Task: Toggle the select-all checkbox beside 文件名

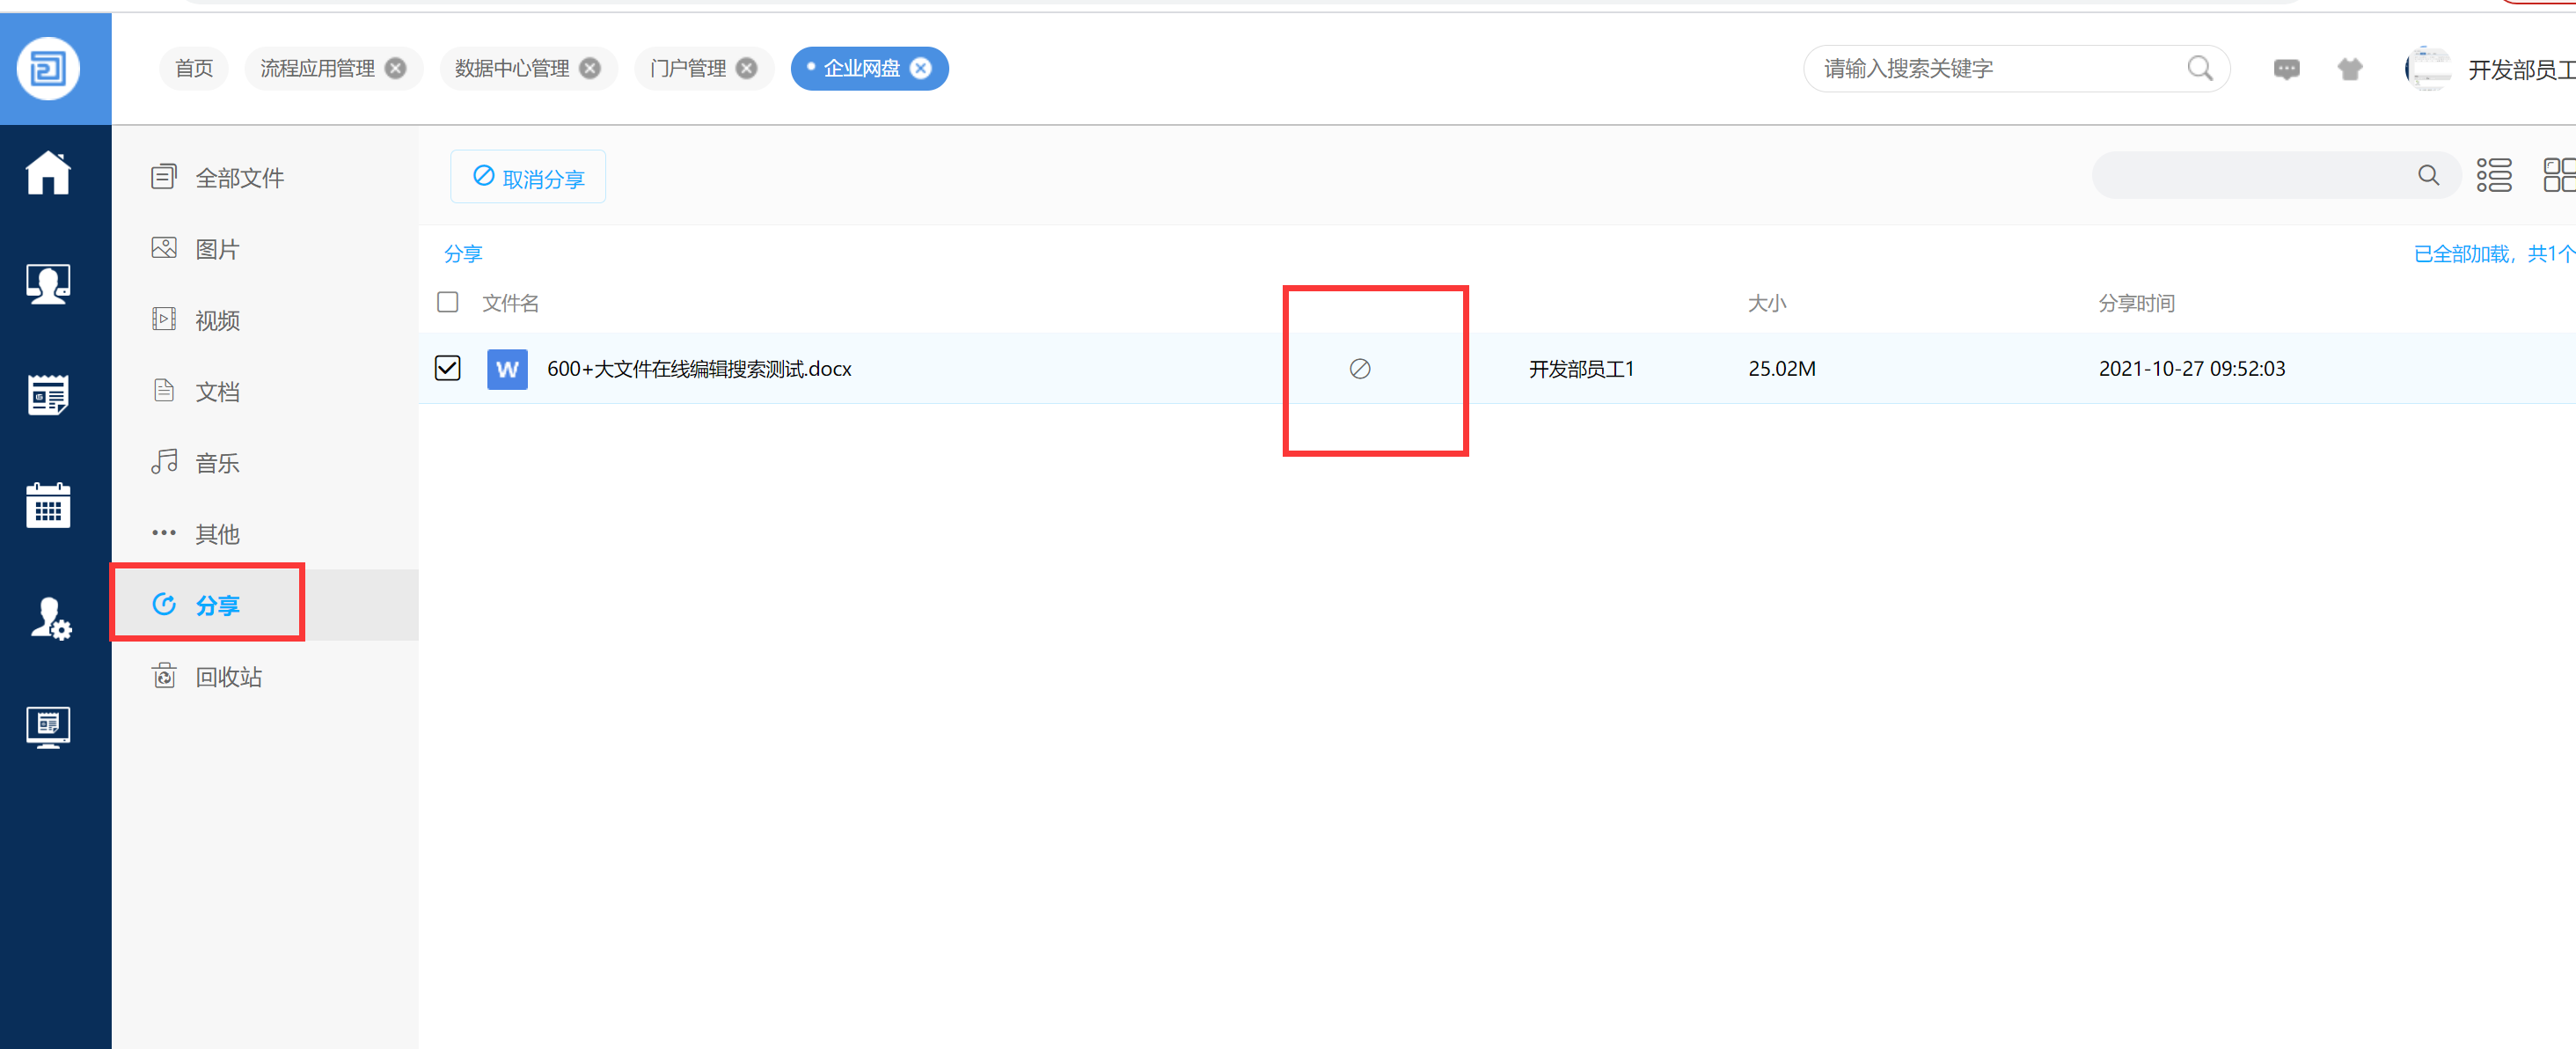Action: [x=447, y=302]
